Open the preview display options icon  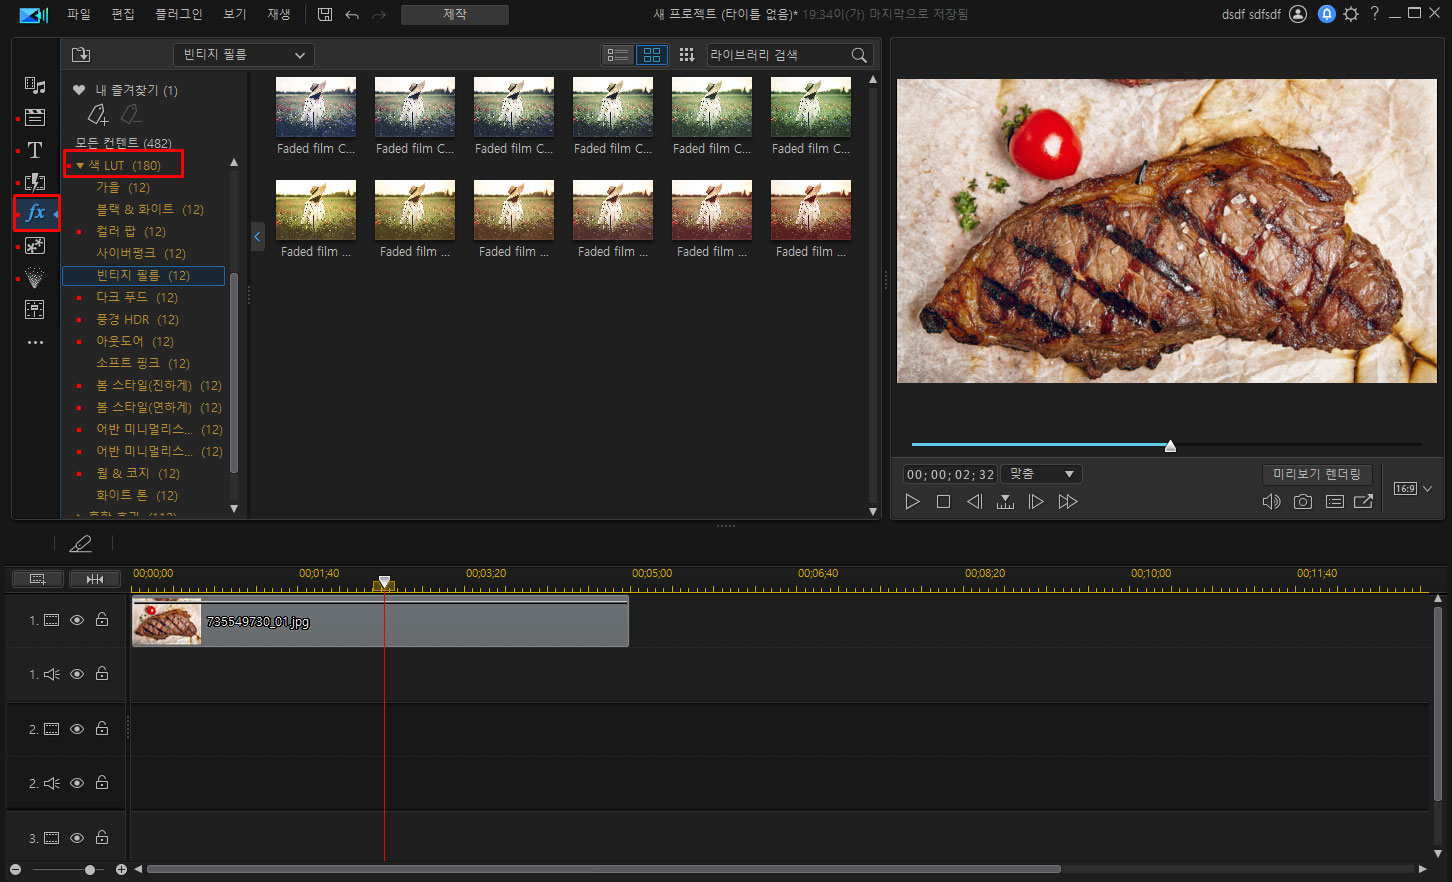coord(1334,502)
